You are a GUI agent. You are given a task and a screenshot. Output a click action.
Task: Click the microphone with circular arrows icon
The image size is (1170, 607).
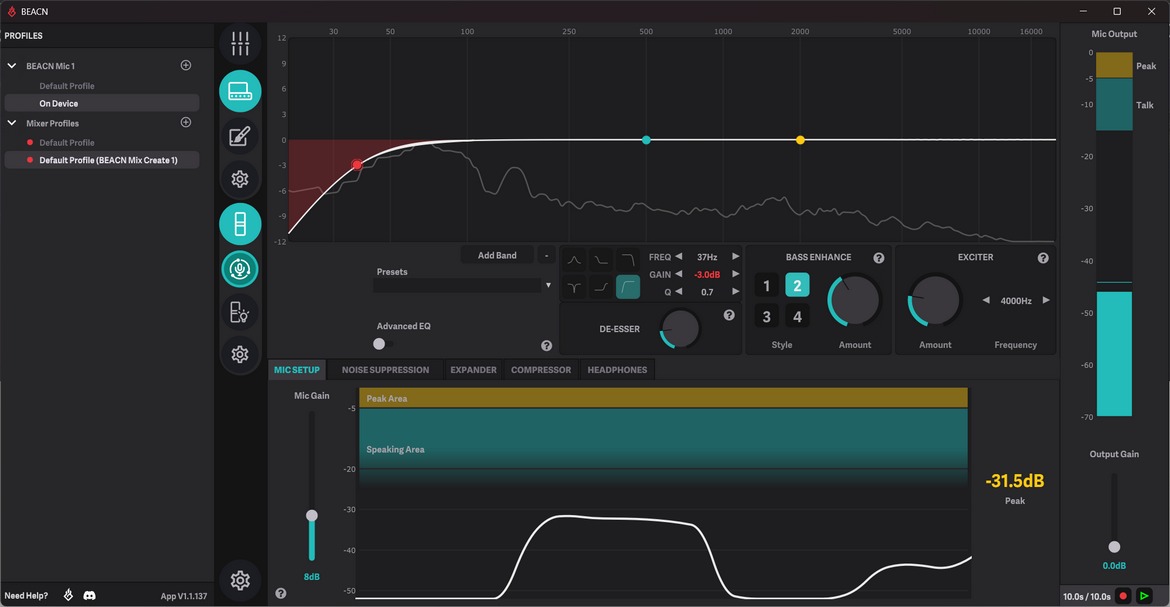point(240,269)
